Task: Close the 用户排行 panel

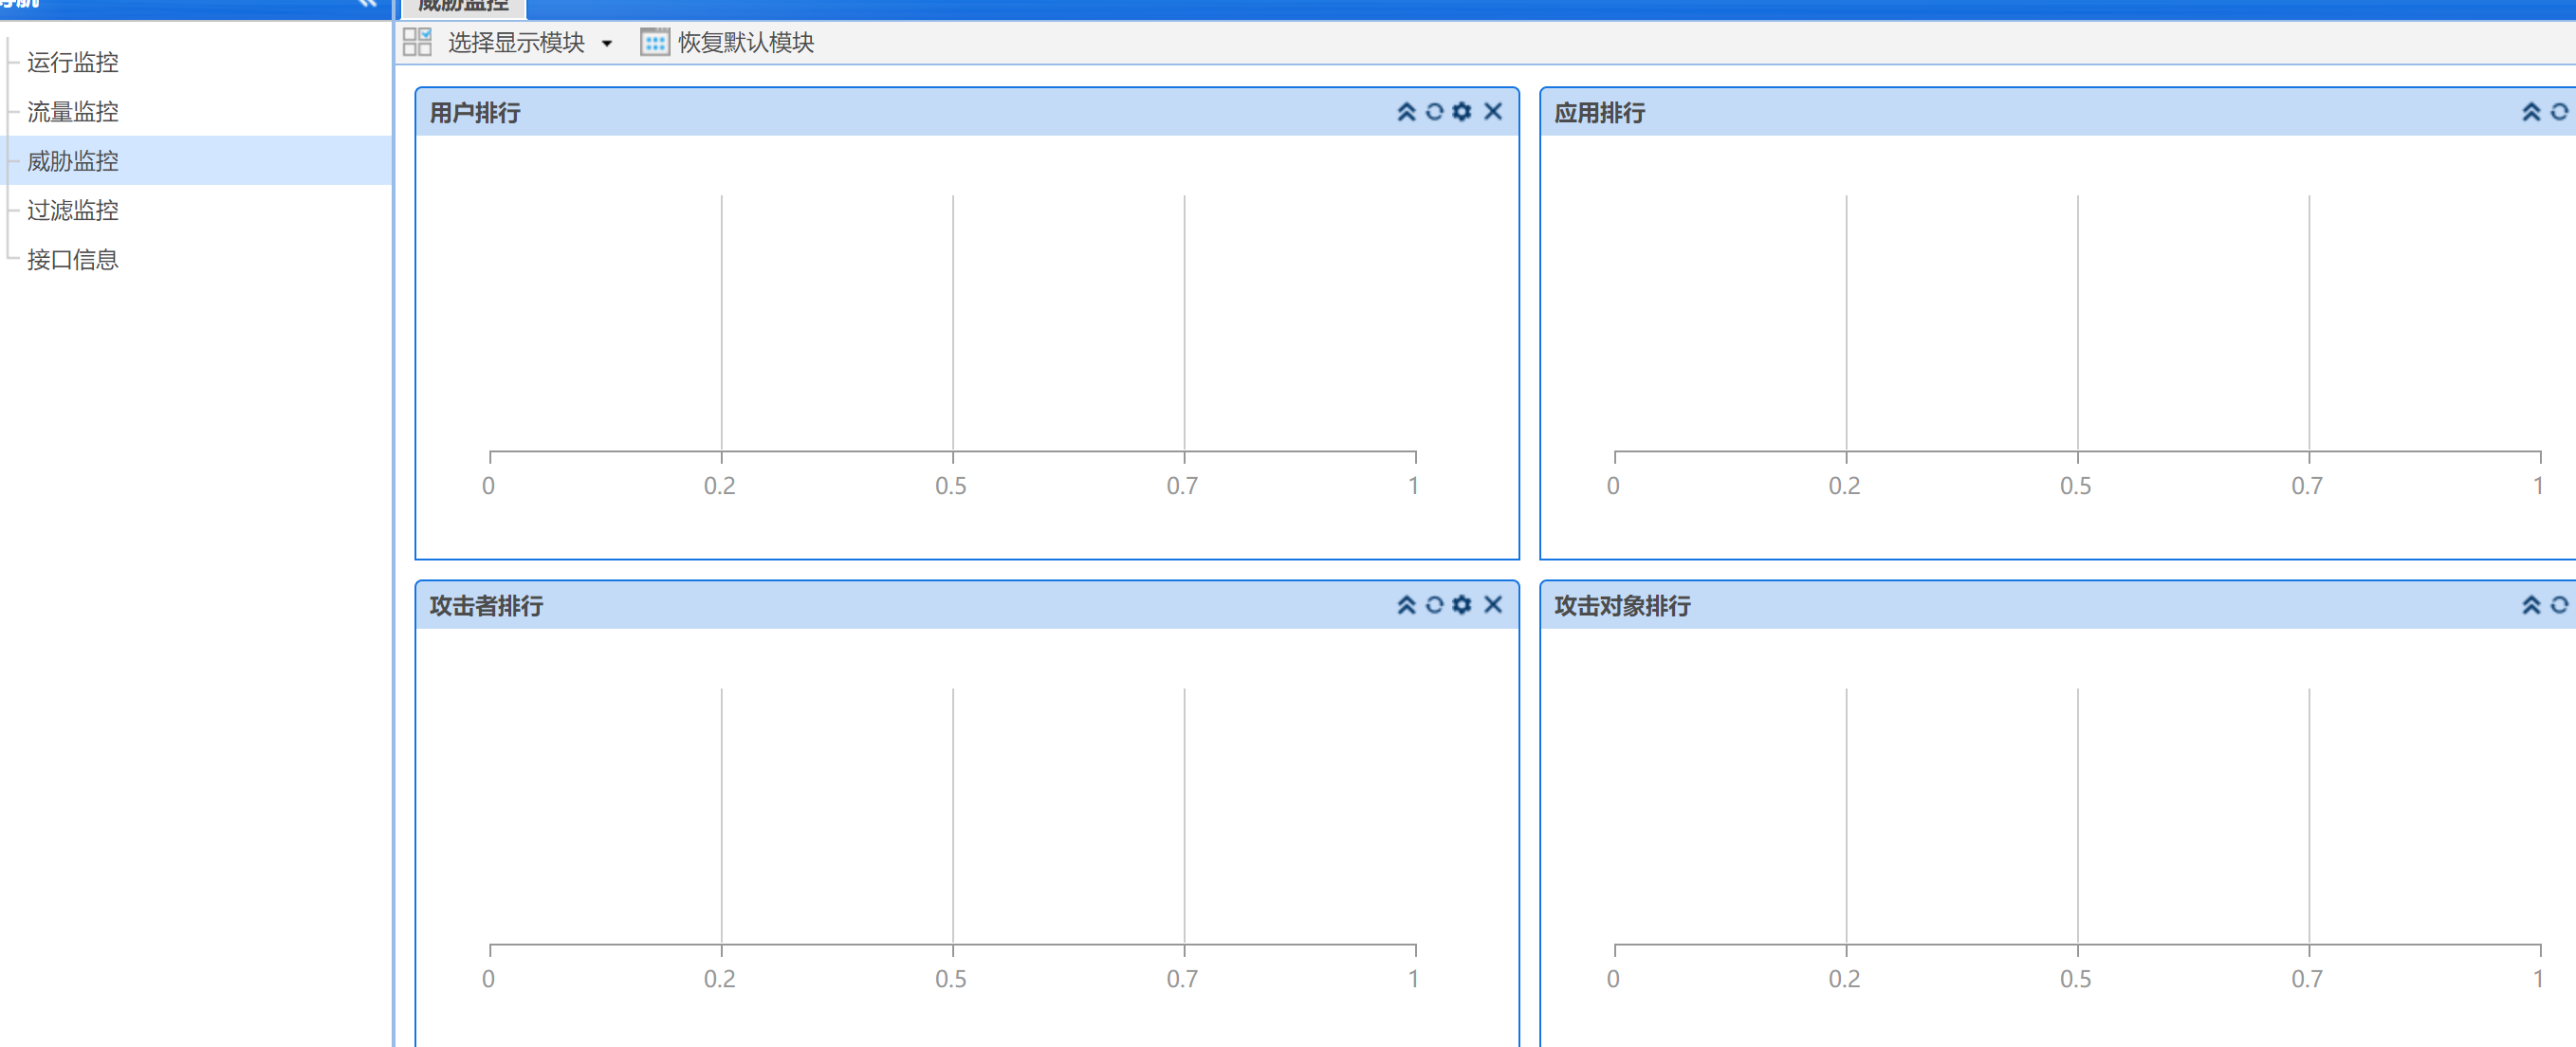Action: [1493, 112]
